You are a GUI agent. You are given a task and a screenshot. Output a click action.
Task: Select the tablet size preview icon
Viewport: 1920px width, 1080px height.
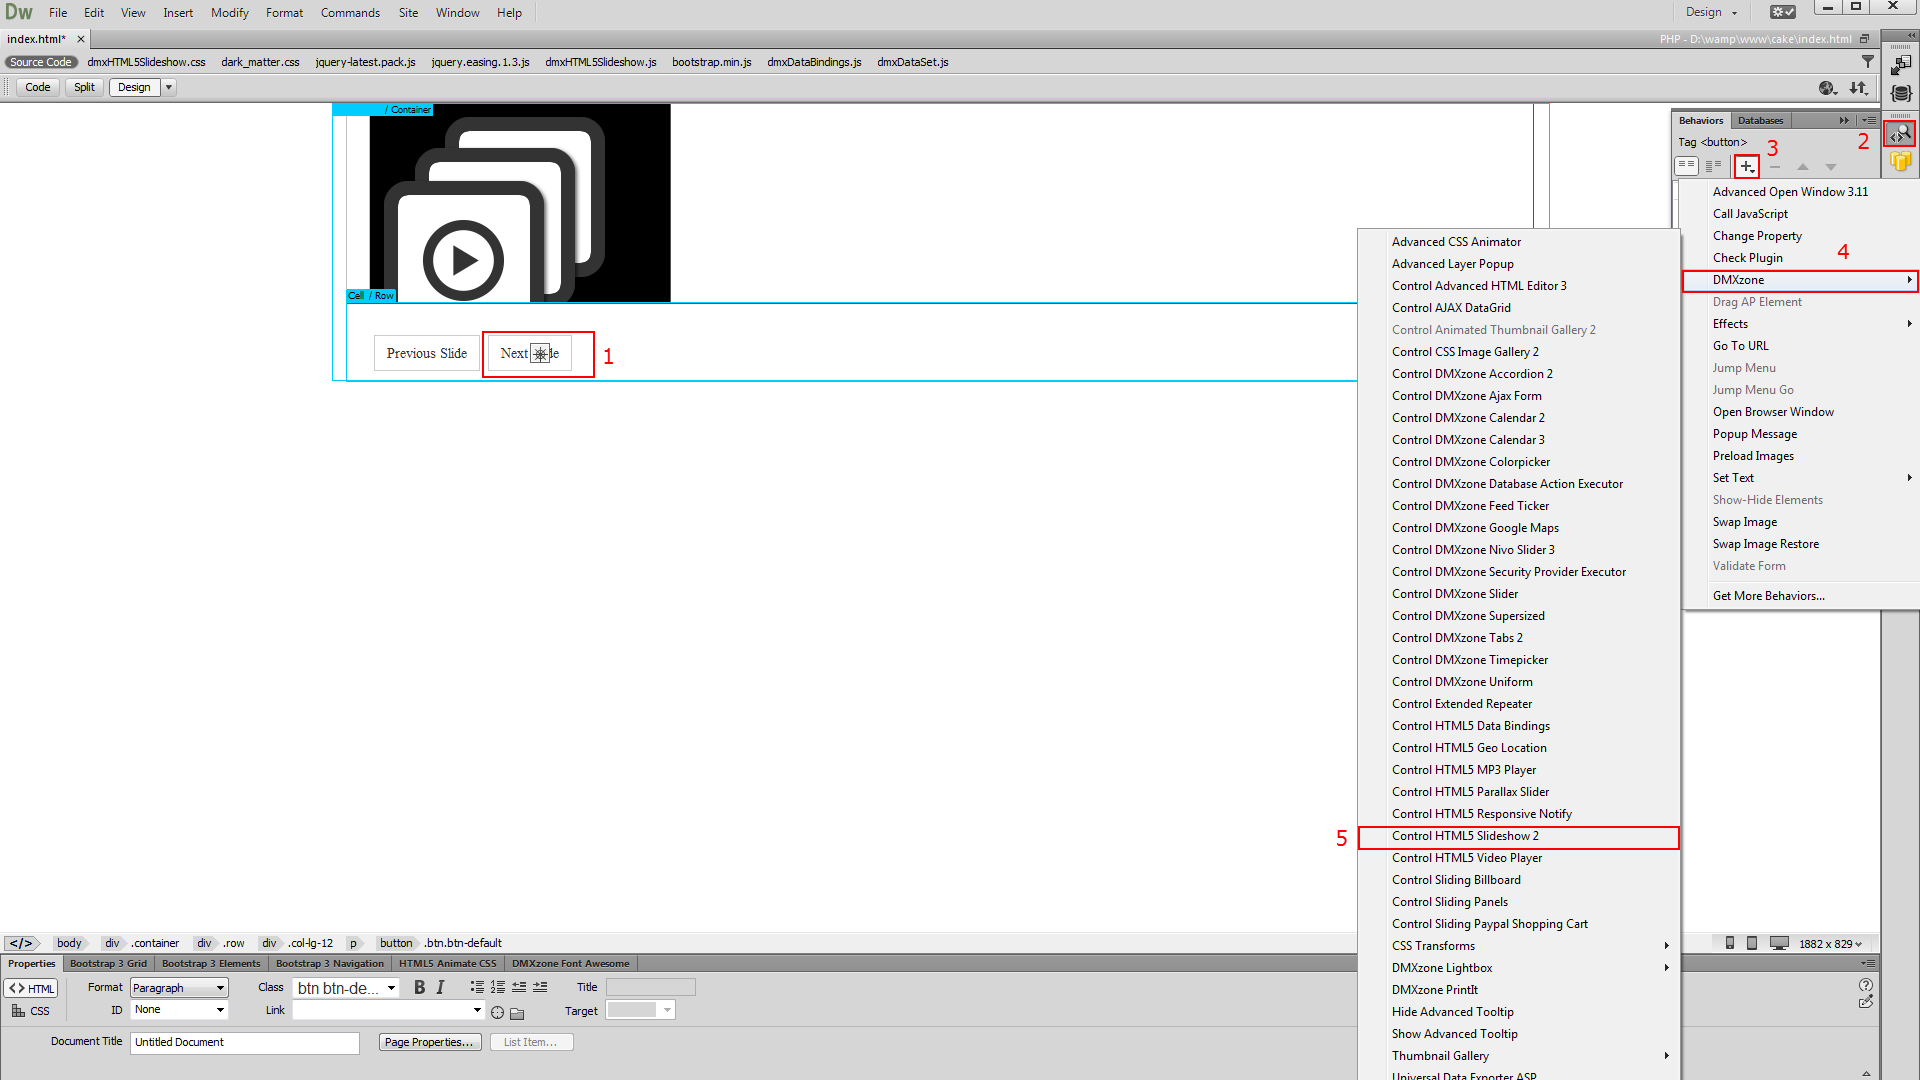point(1752,943)
